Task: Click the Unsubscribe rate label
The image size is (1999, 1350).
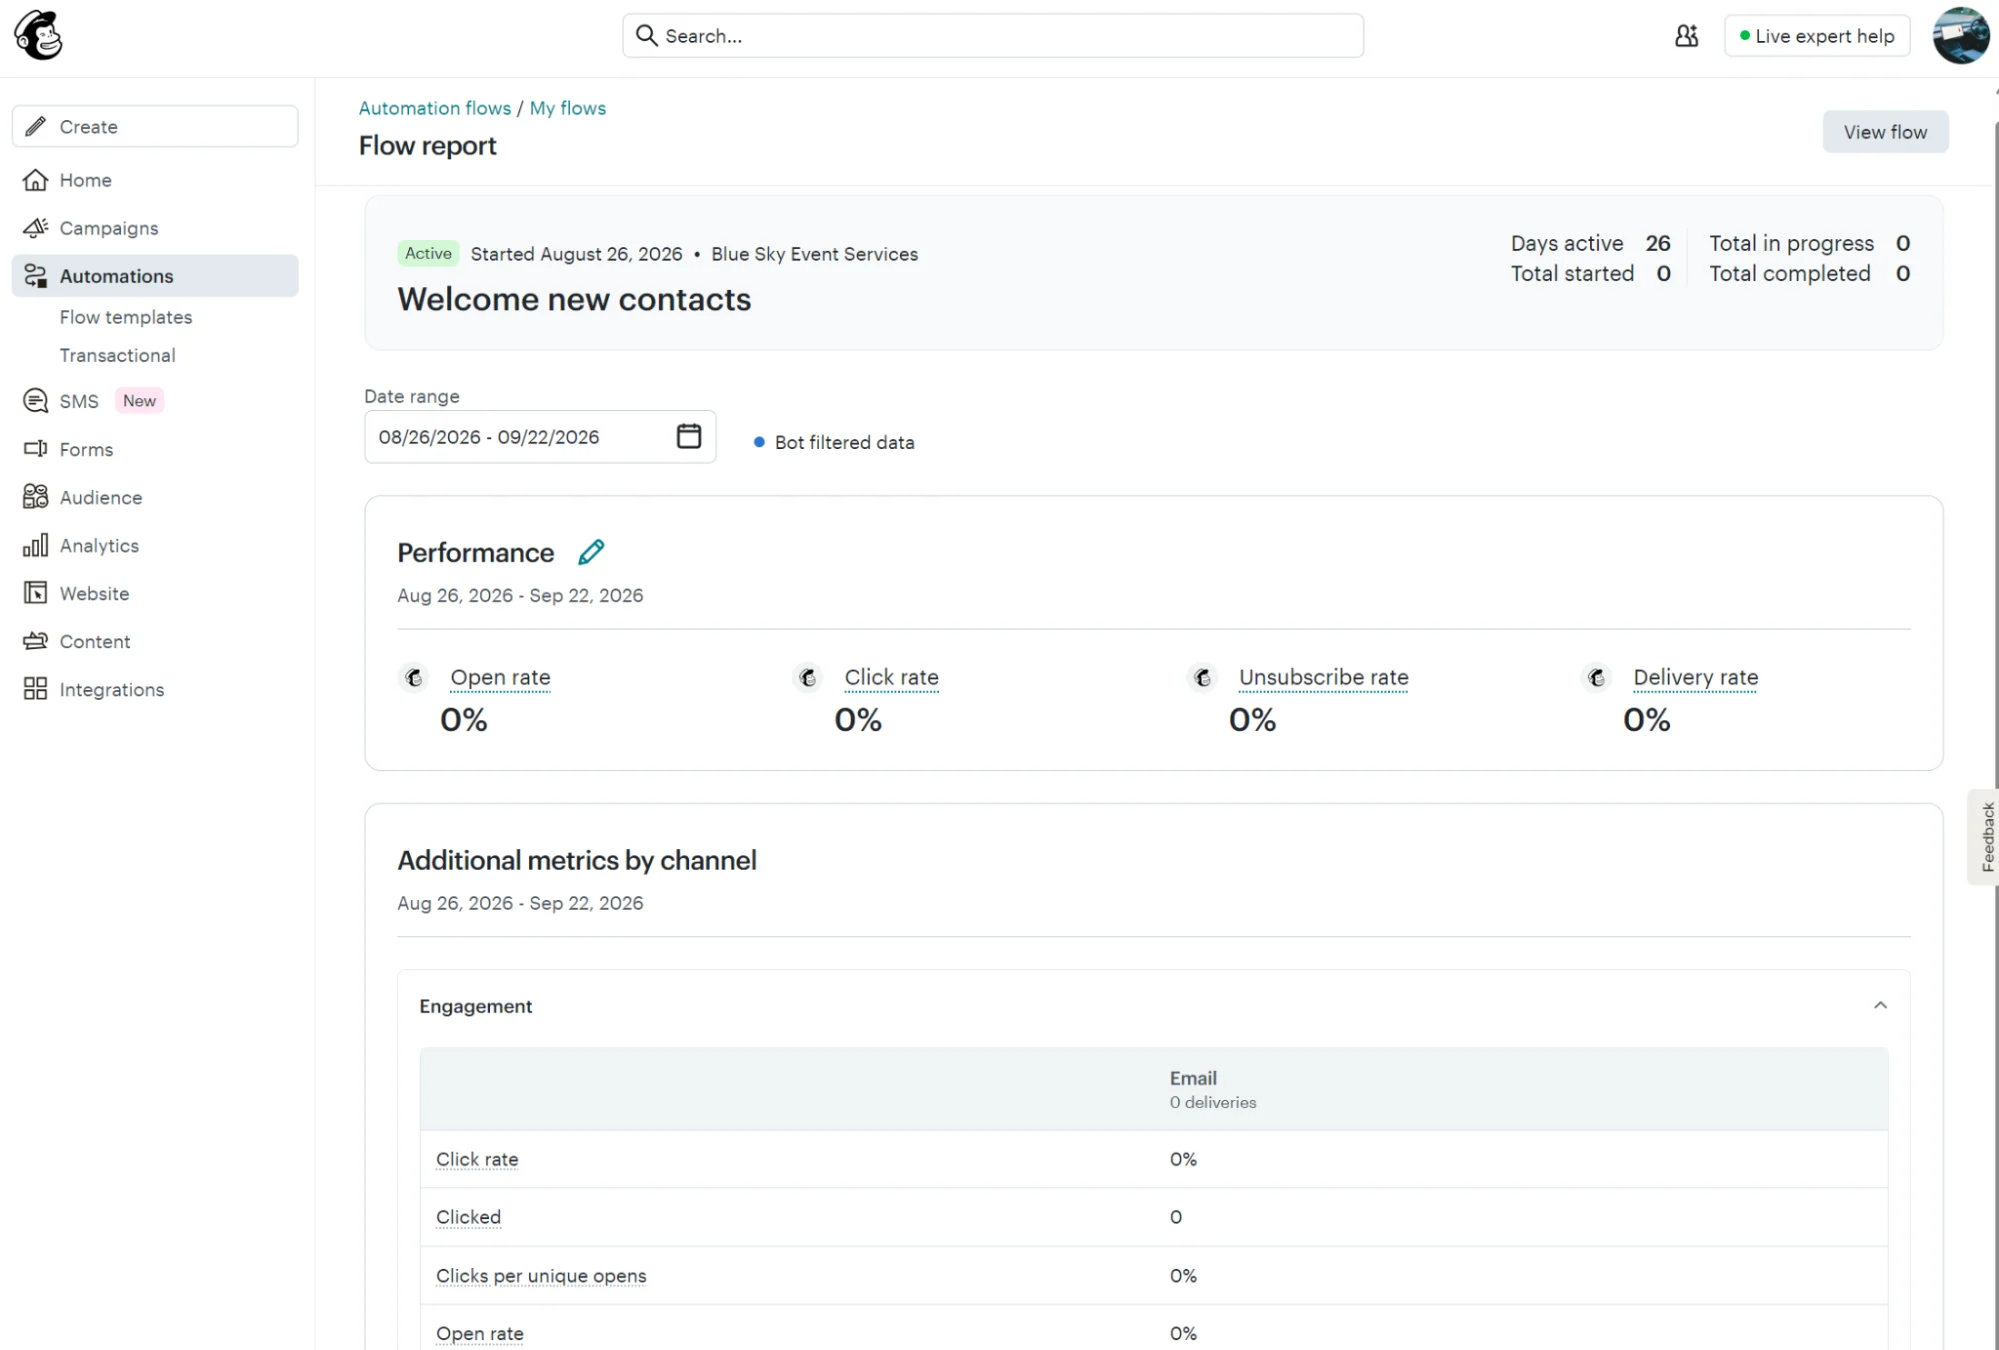Action: [x=1323, y=677]
